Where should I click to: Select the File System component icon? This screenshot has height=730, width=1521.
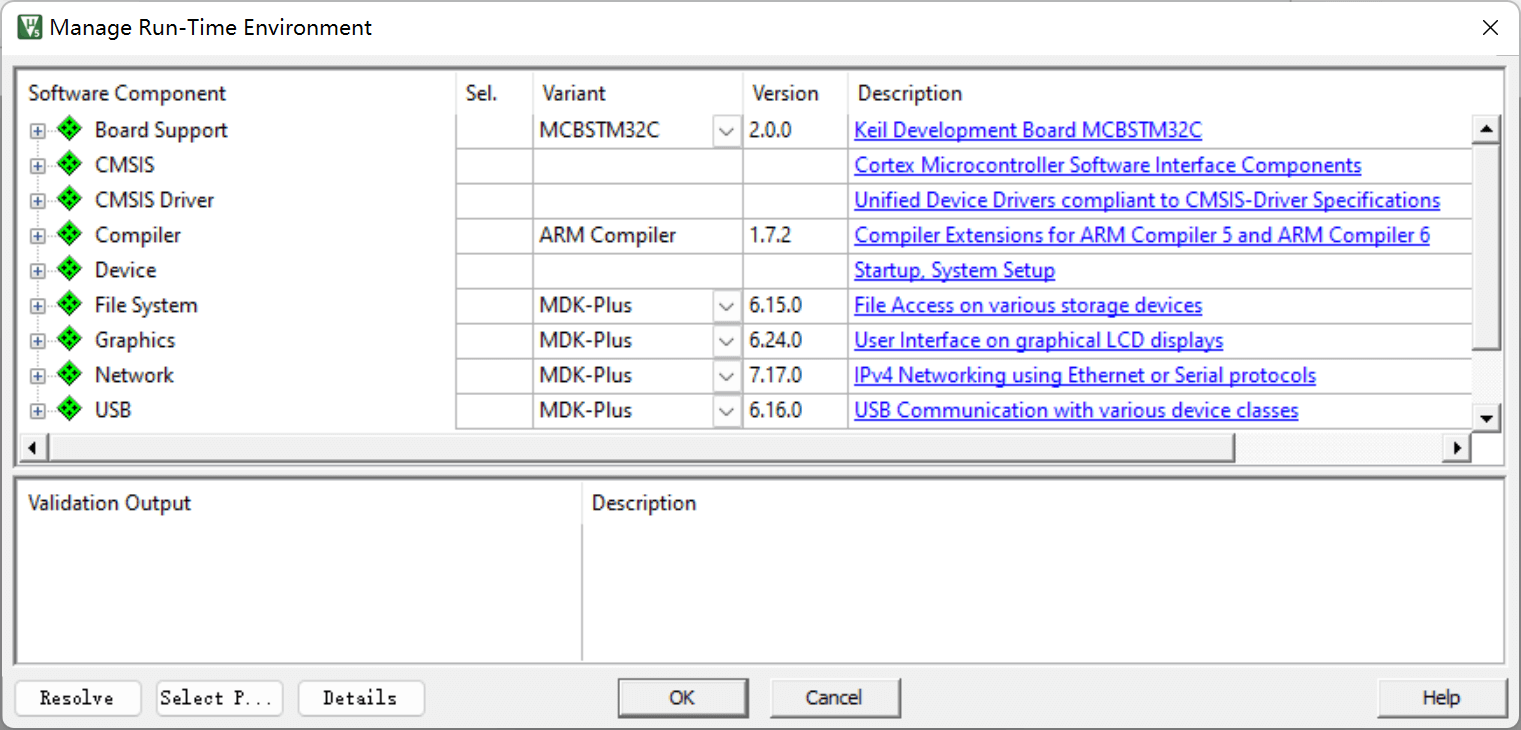[x=69, y=304]
